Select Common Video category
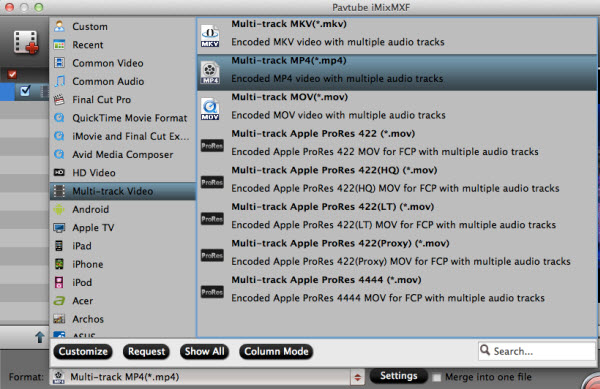Image resolution: width=600 pixels, height=389 pixels. pos(122,63)
